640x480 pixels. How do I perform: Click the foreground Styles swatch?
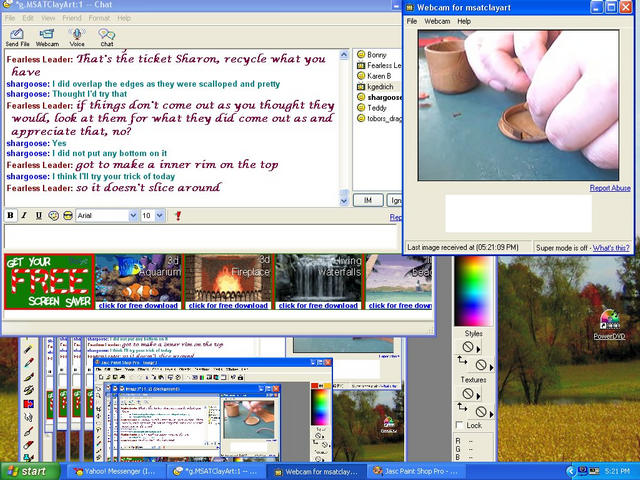pos(468,347)
